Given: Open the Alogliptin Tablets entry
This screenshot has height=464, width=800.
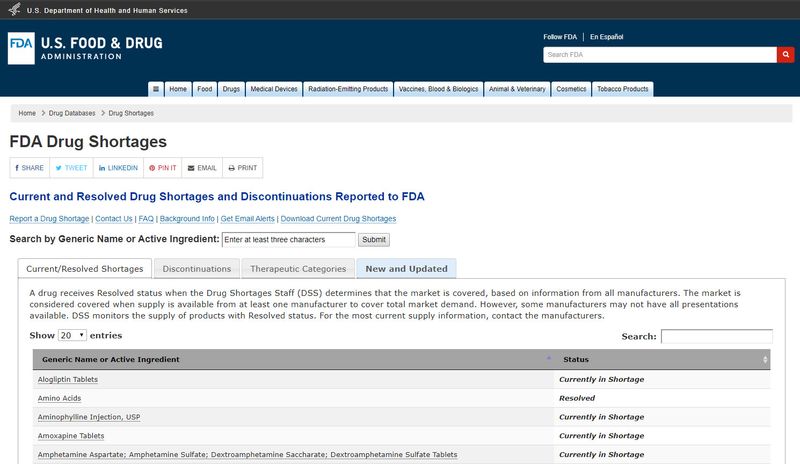Looking at the screenshot, I should [68, 379].
